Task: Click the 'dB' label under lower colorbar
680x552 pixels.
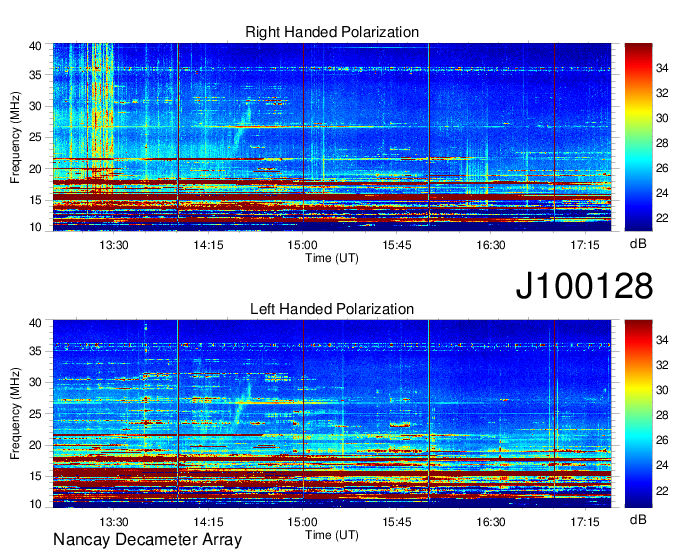Action: coord(638,519)
